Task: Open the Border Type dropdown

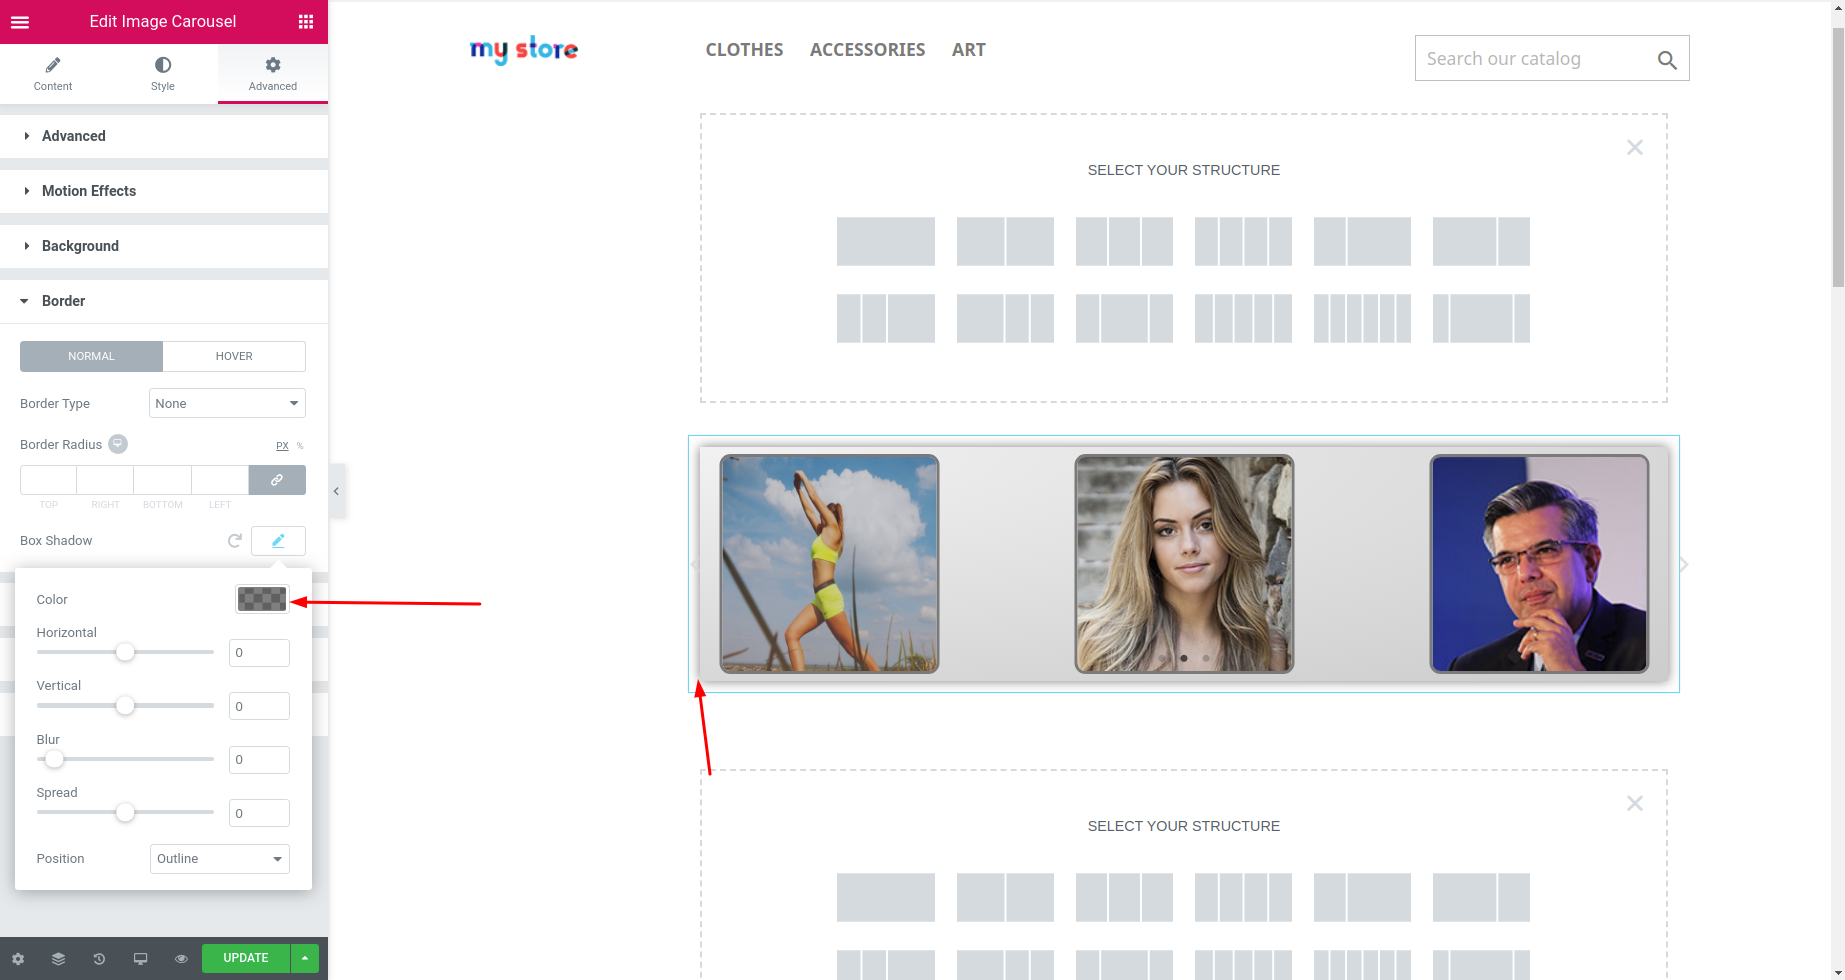Action: [227, 403]
